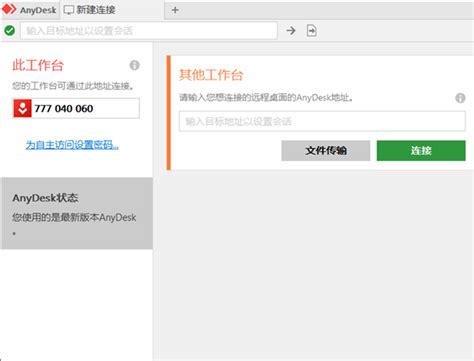Viewport: 474px width, 361px height.
Task: Click the AnyDesk red logo icon
Action: click(x=9, y=9)
